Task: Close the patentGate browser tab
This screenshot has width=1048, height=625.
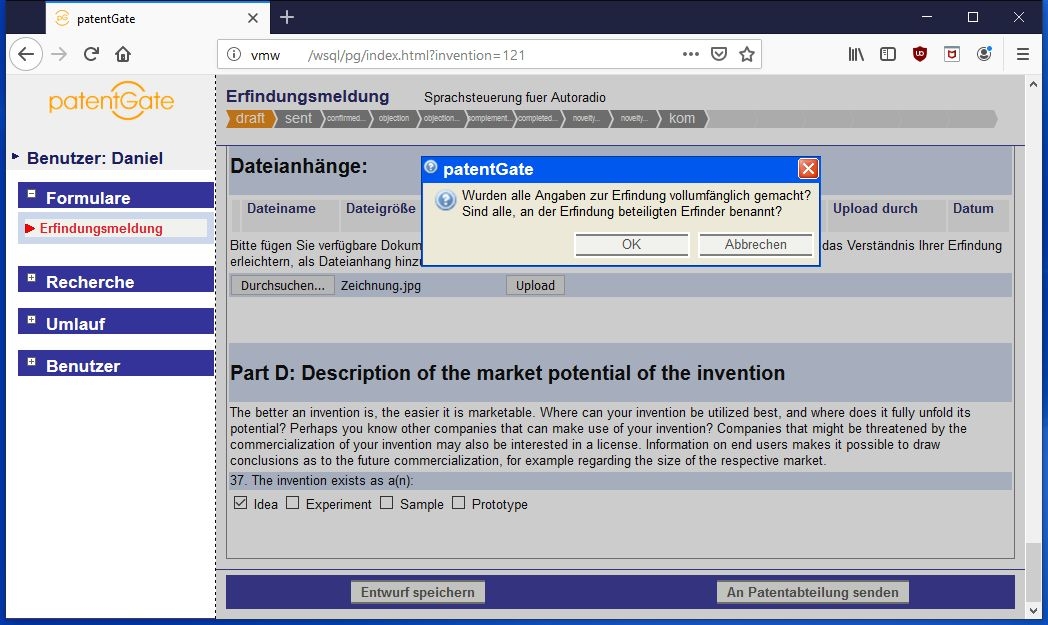Action: (253, 18)
